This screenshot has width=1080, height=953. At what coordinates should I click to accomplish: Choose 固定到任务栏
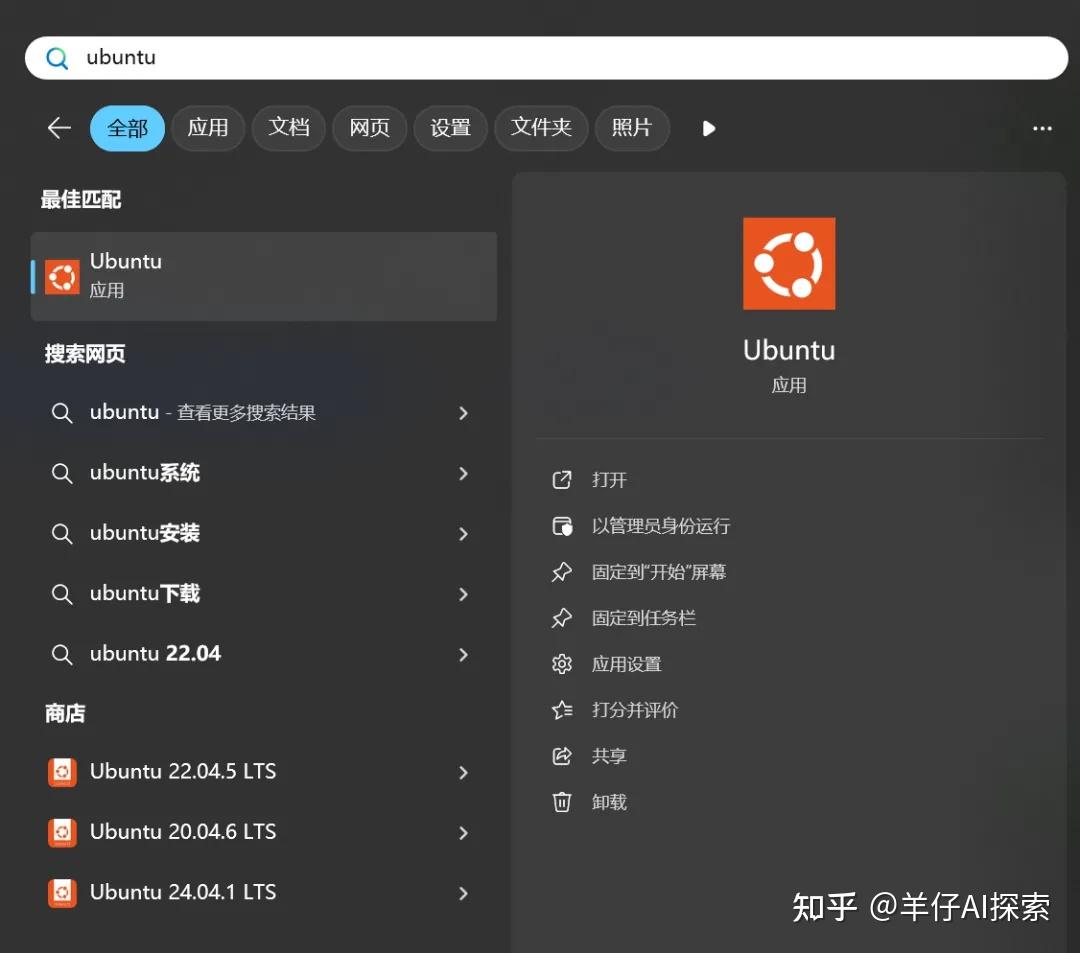click(643, 618)
